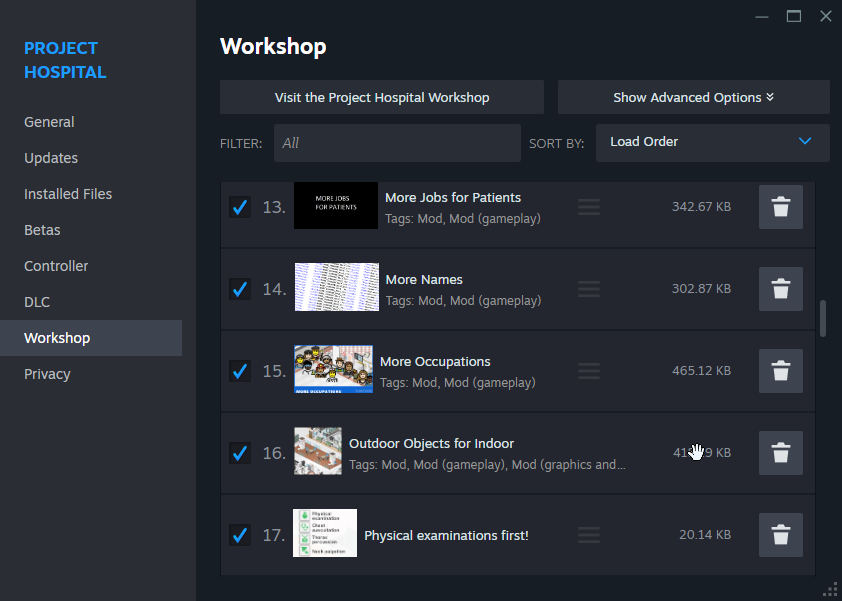Delete the More Jobs for Patients mod

pyautogui.click(x=780, y=207)
